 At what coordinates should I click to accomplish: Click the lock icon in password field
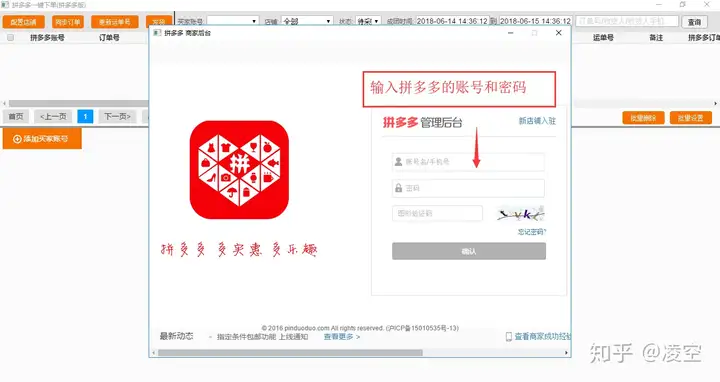point(399,188)
